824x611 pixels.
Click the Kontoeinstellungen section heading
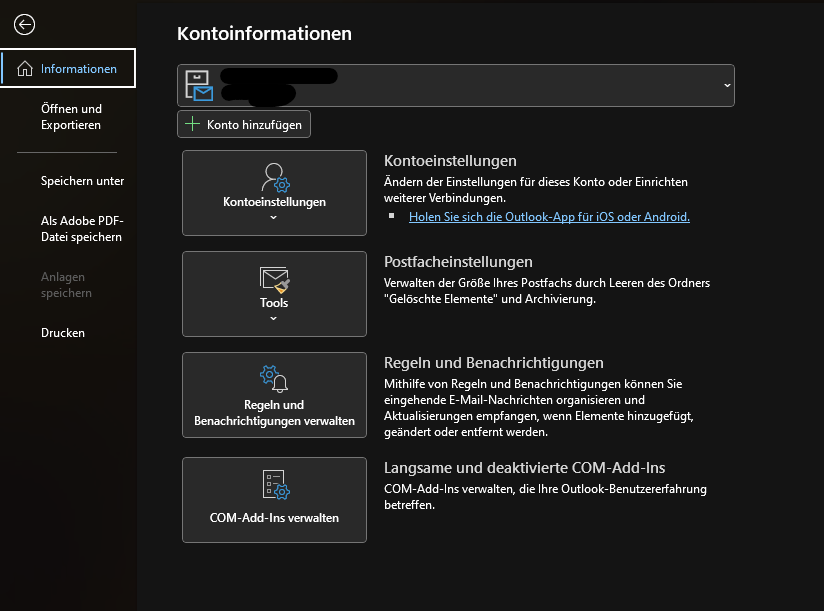[x=450, y=161]
